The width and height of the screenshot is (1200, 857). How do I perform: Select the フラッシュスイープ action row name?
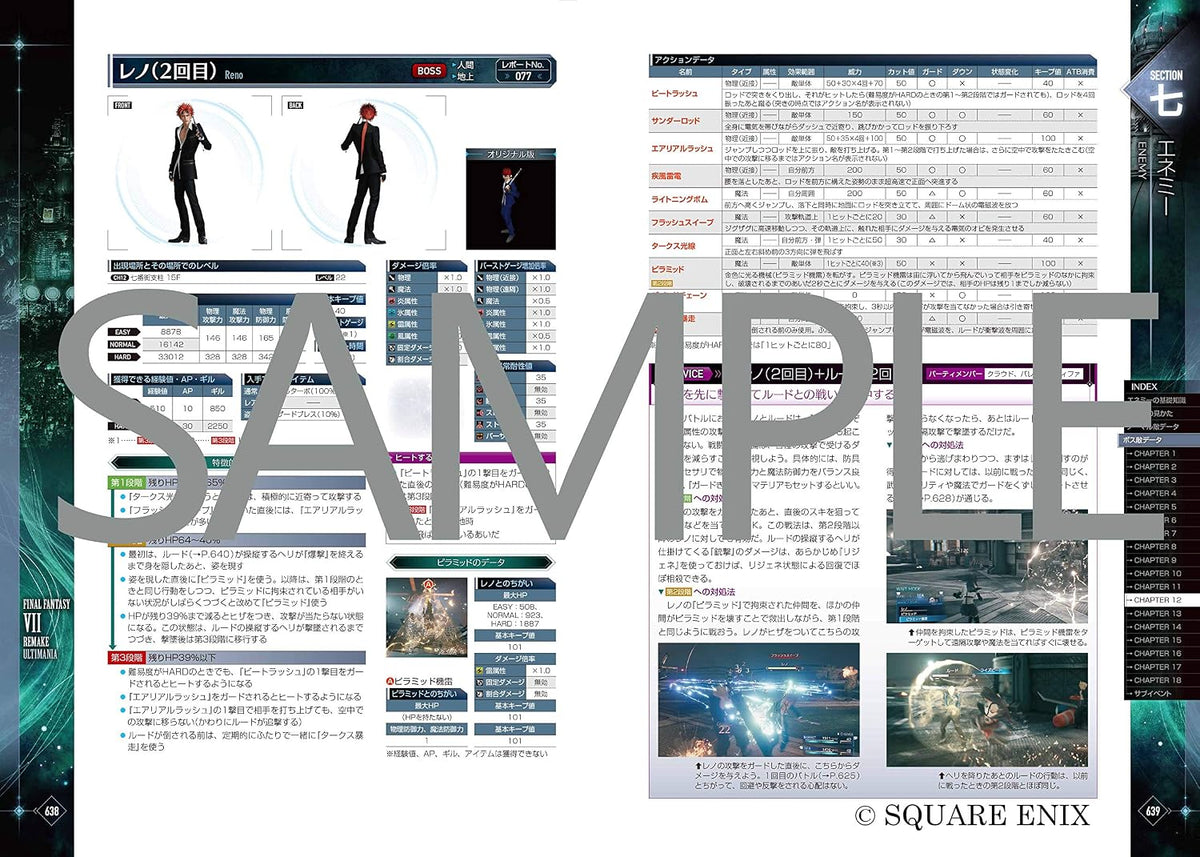point(684,224)
